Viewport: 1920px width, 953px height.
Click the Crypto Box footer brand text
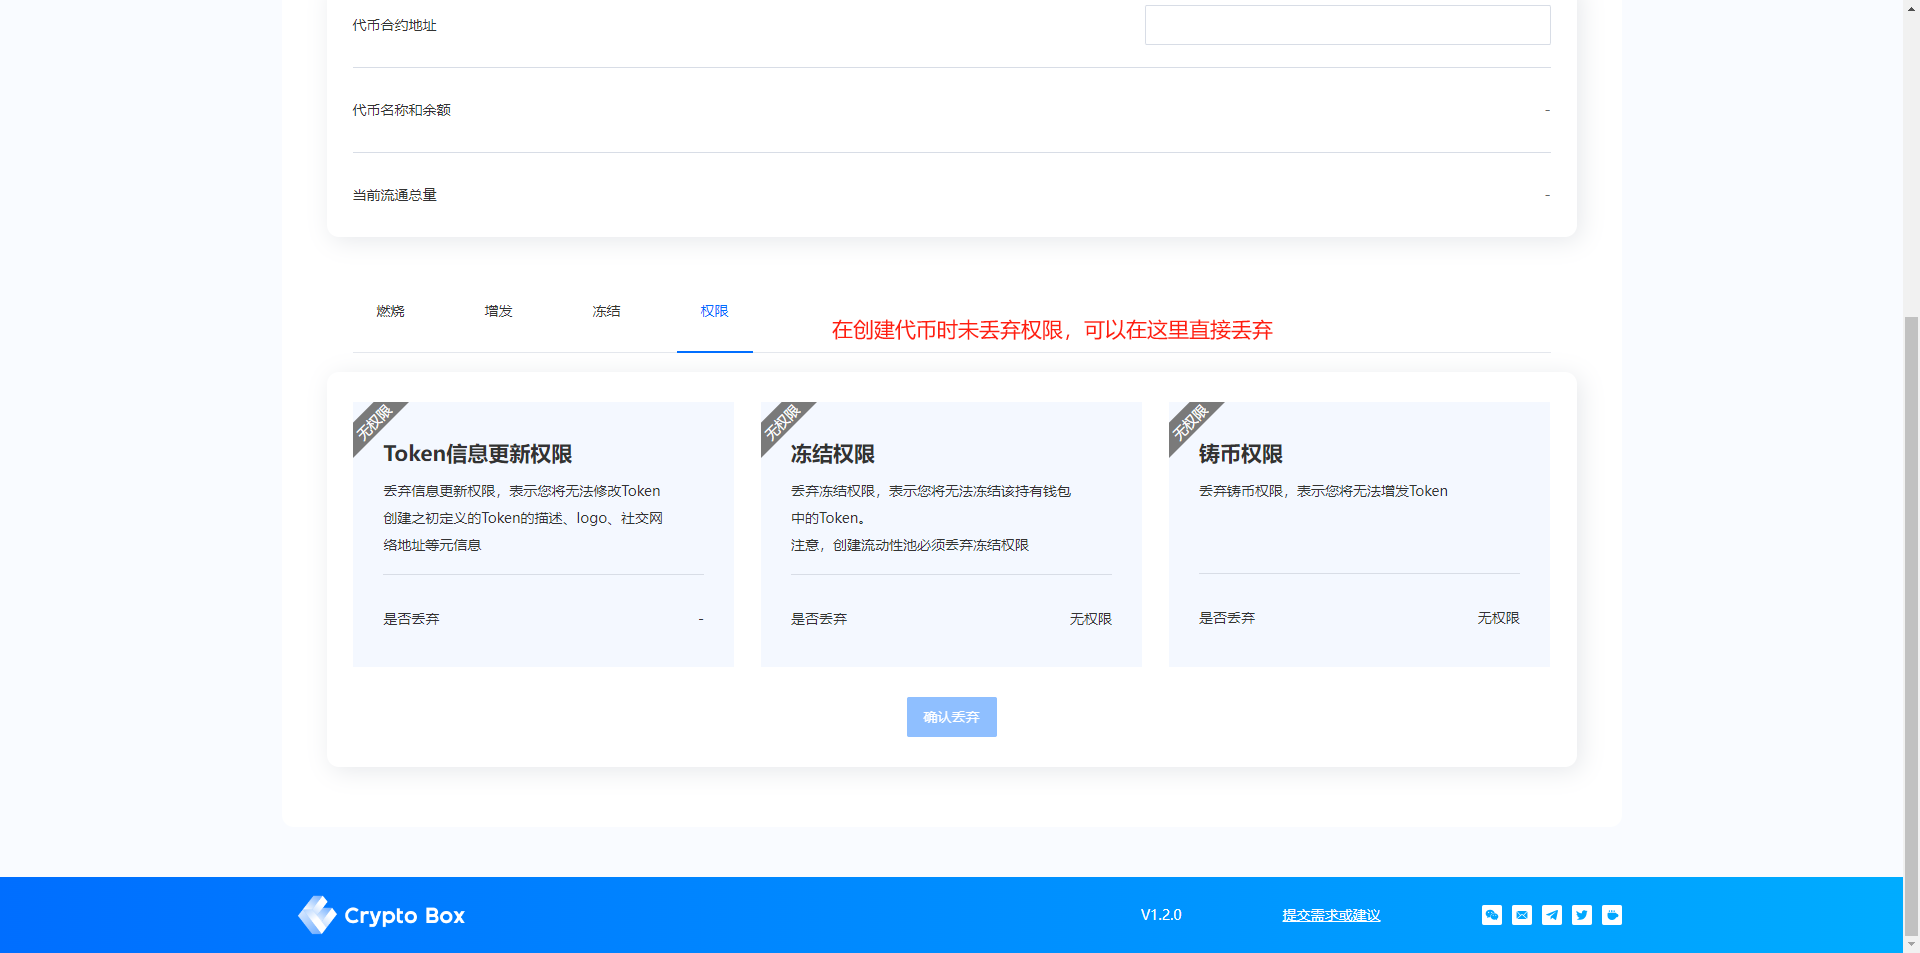404,916
